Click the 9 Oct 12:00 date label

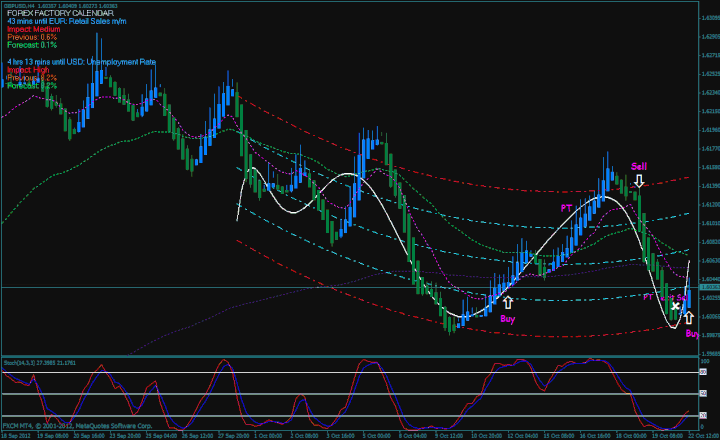[x=449, y=435]
